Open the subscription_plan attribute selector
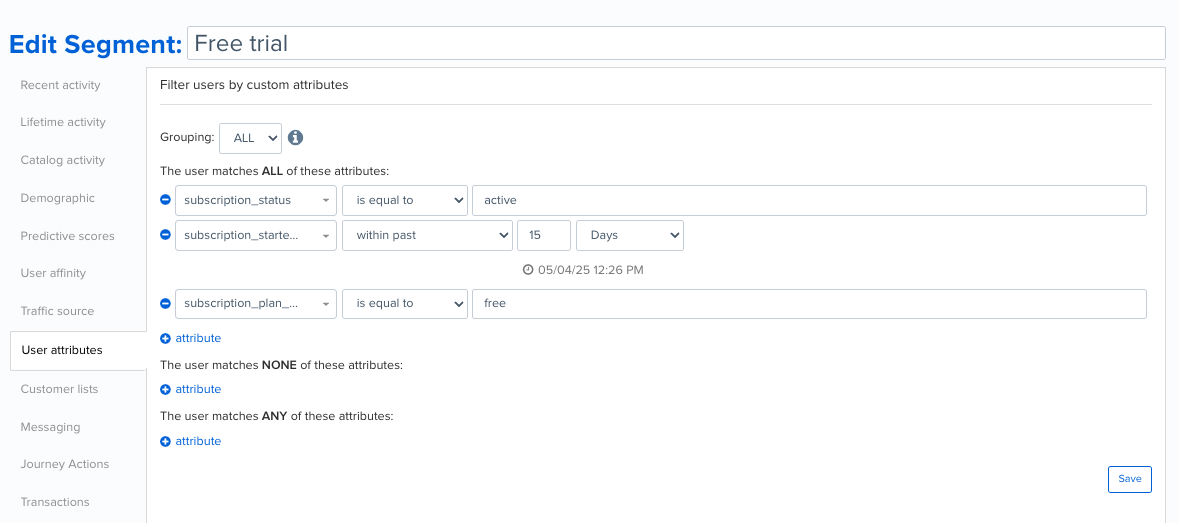This screenshot has width=1178, height=523. click(x=255, y=304)
